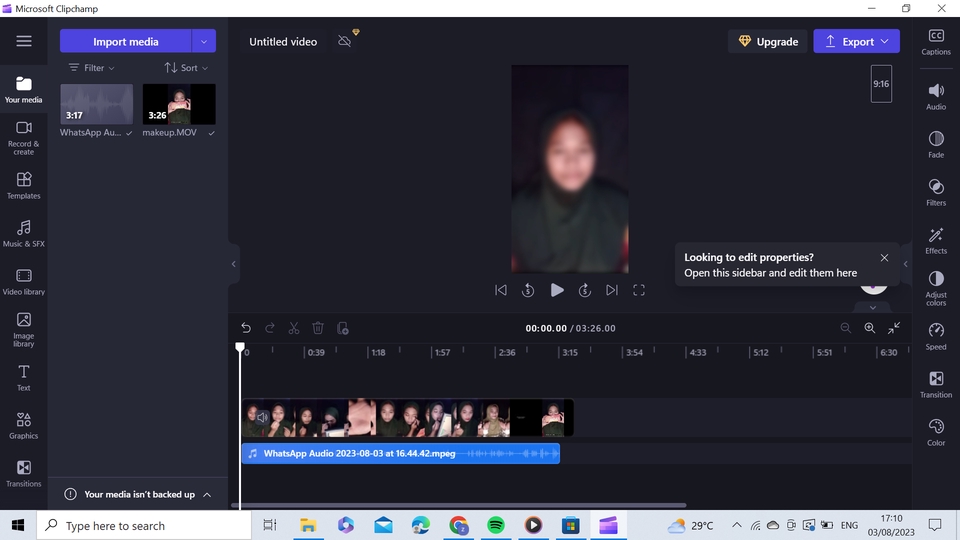Open the Music & SFX panel

tap(24, 233)
